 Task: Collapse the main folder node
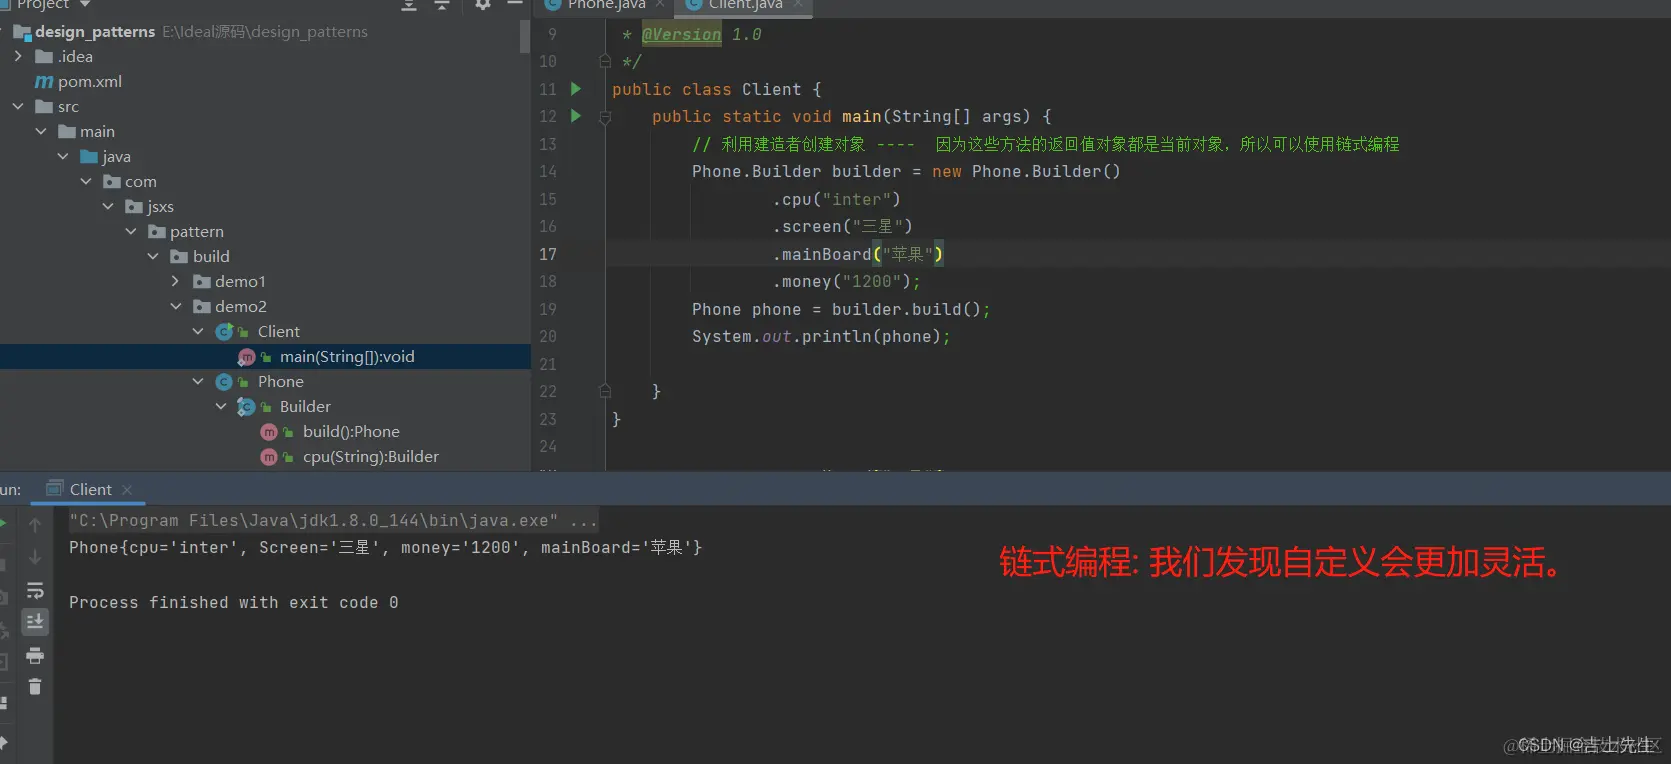click(41, 132)
